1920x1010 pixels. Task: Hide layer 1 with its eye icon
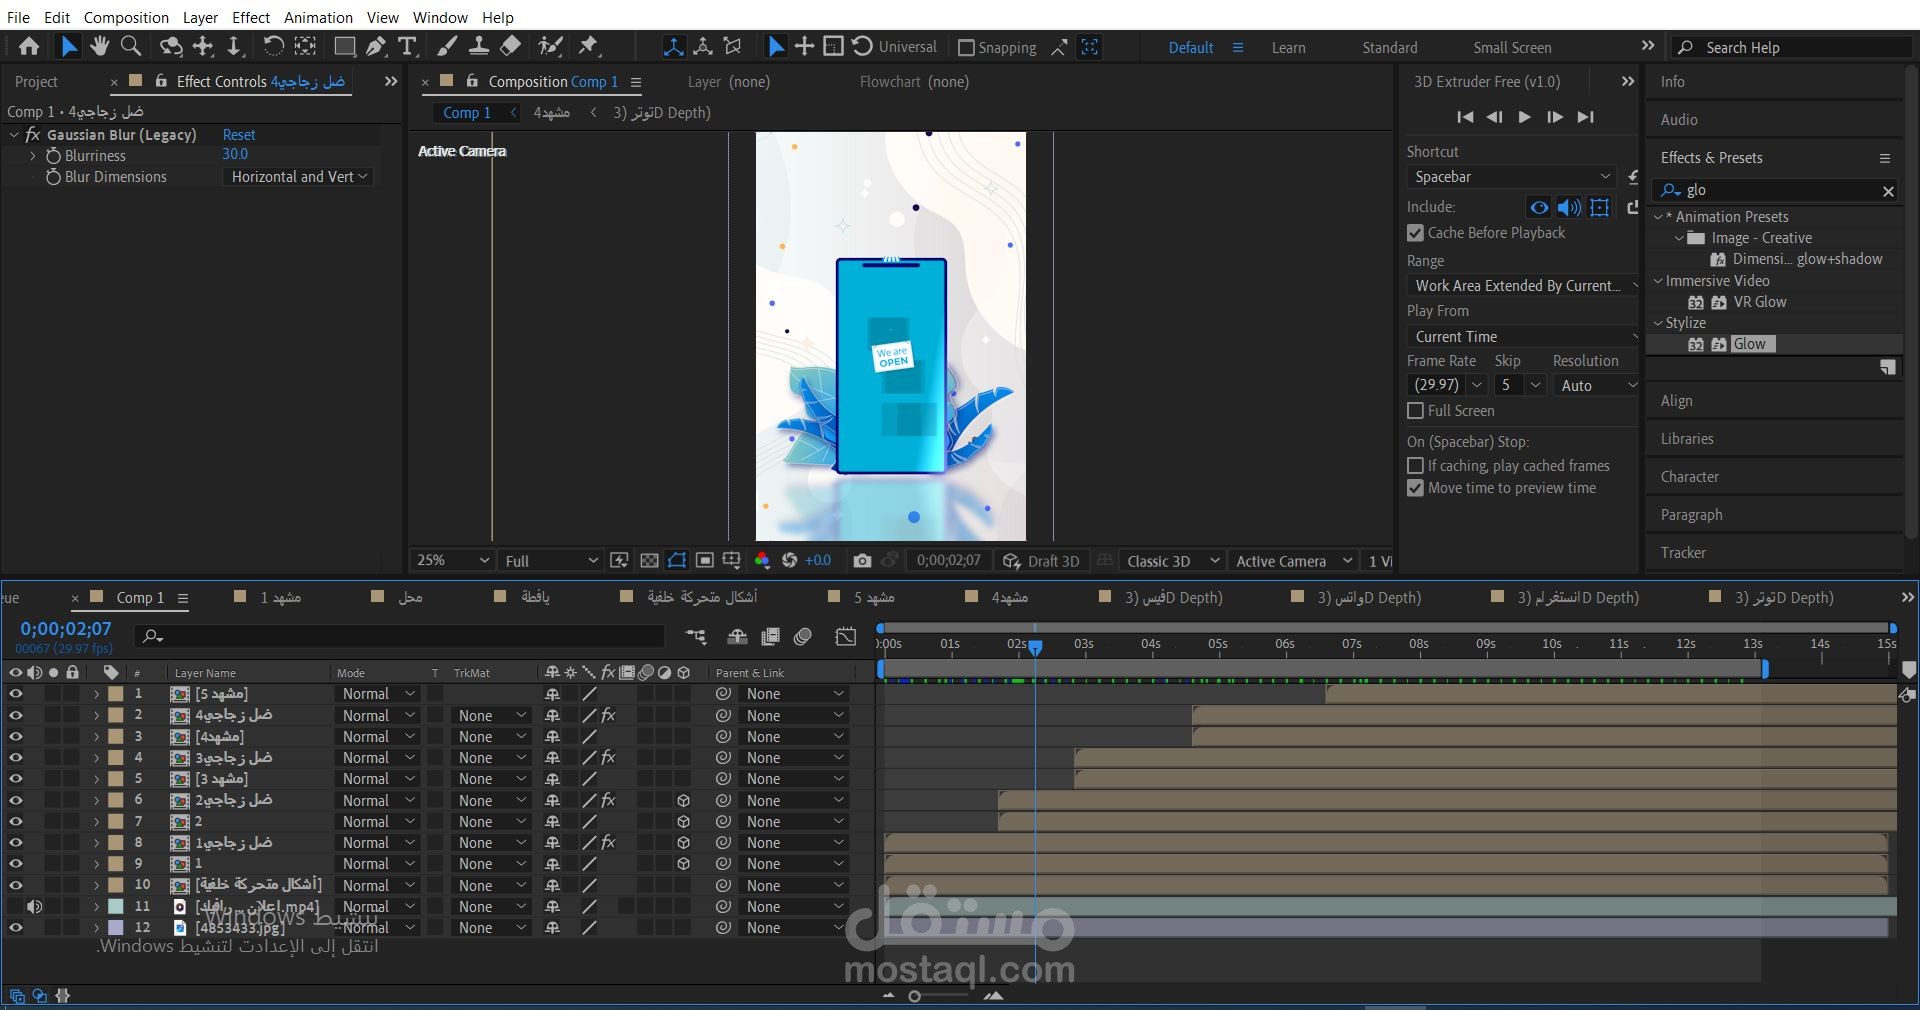tap(16, 694)
